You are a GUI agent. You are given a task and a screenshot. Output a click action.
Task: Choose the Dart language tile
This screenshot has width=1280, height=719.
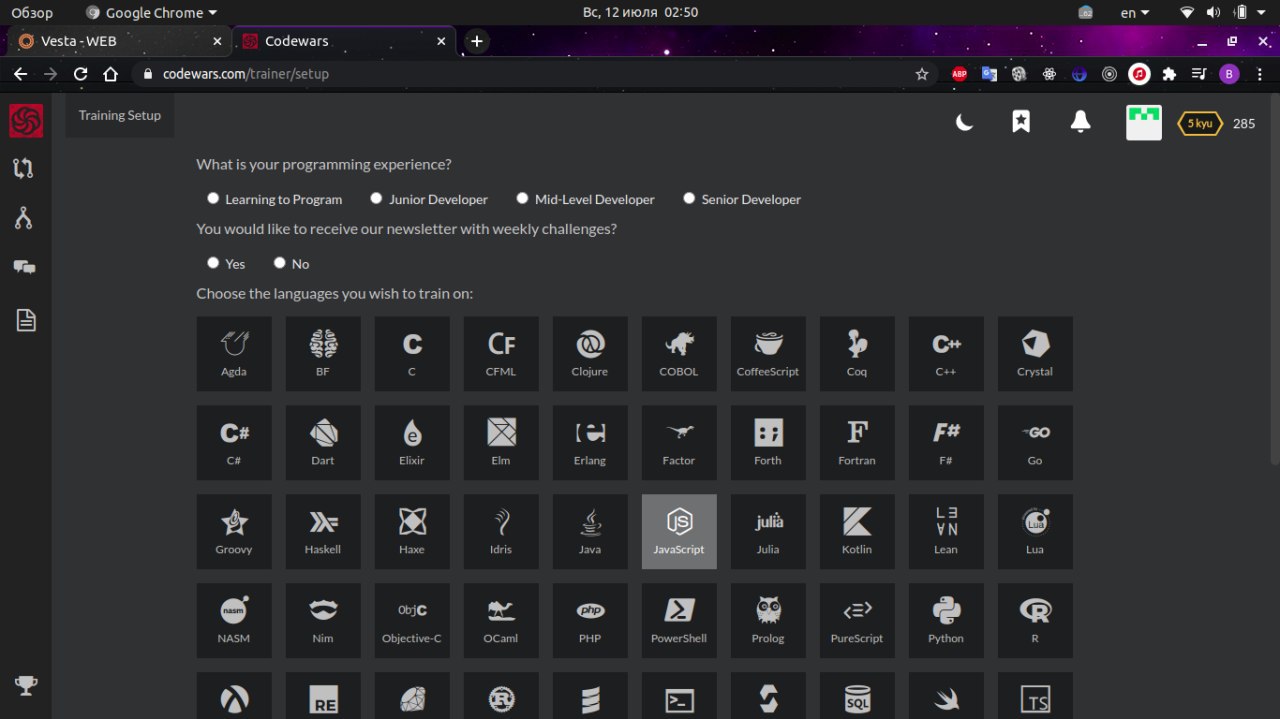323,443
